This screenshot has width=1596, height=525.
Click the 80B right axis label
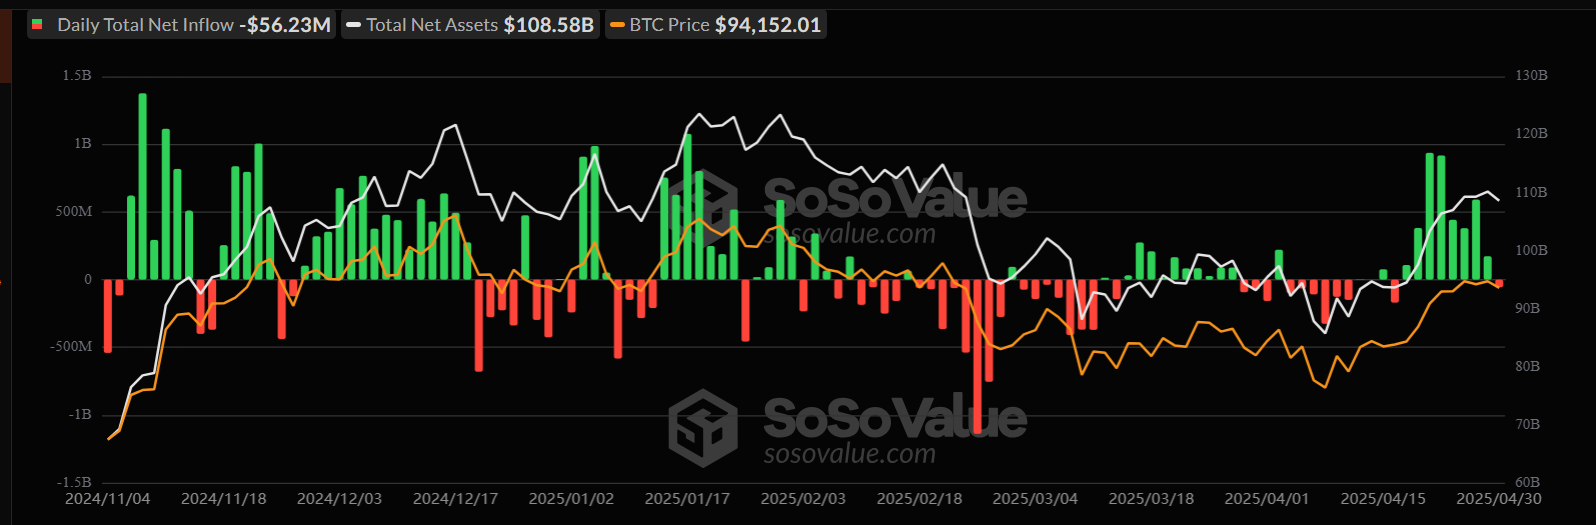1528,367
